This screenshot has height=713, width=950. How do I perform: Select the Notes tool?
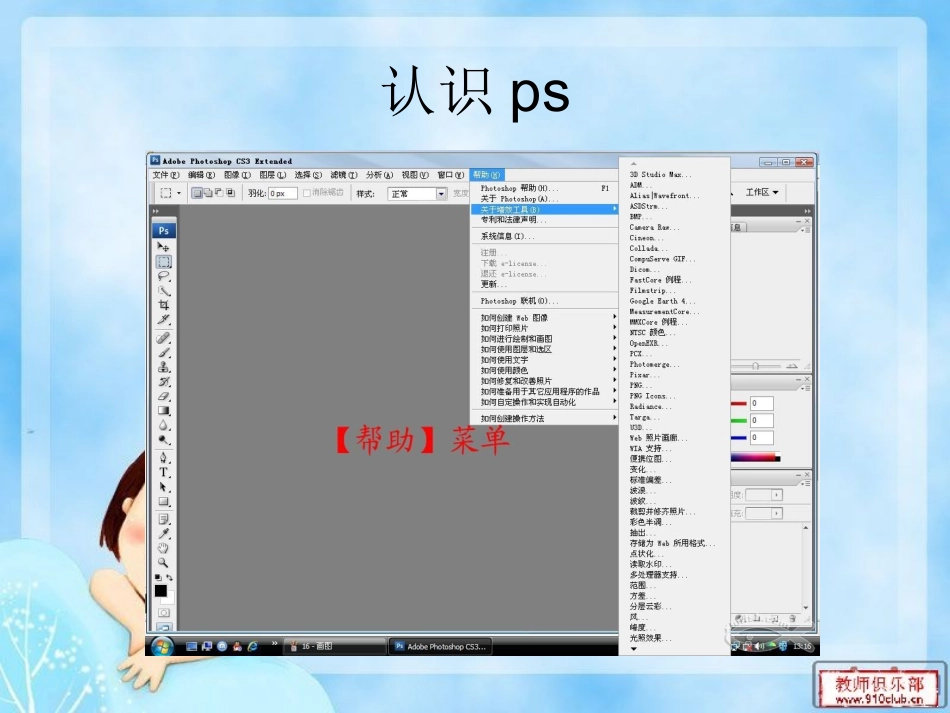[x=164, y=519]
